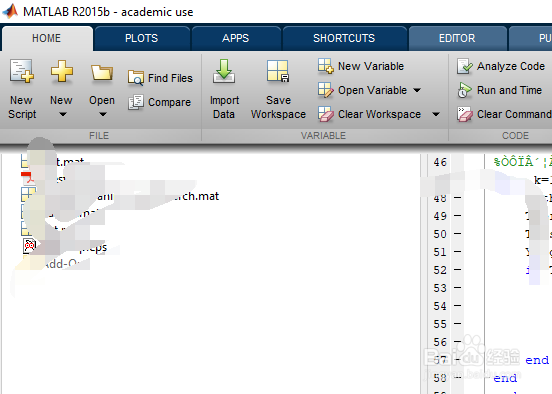Click the Clear Workspace eraser icon
This screenshot has width=552, height=394.
(325, 114)
